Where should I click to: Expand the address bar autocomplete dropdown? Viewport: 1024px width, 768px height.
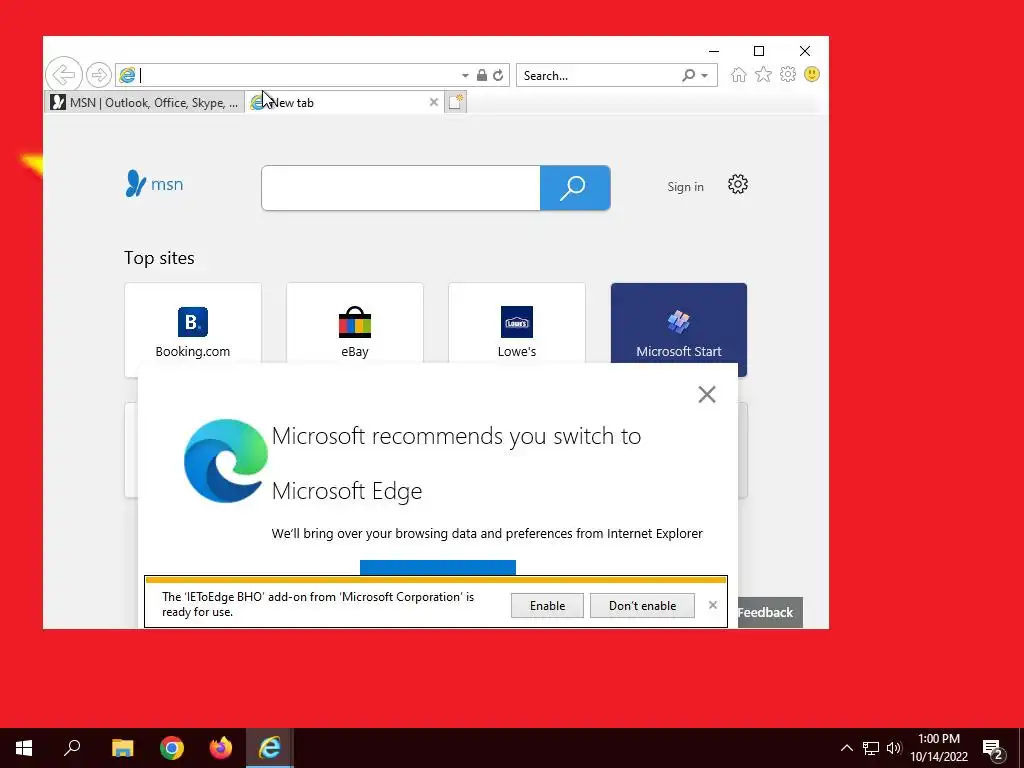point(465,76)
